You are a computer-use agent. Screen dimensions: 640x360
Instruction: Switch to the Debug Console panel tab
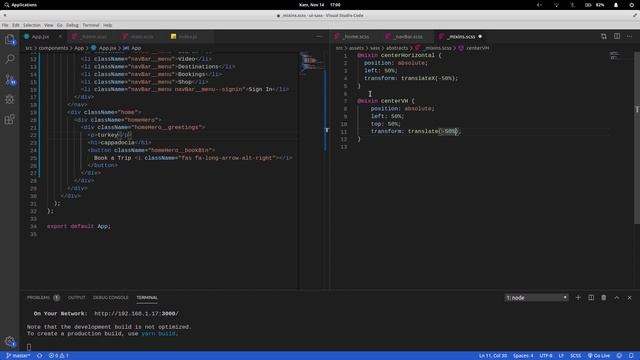click(x=110, y=298)
